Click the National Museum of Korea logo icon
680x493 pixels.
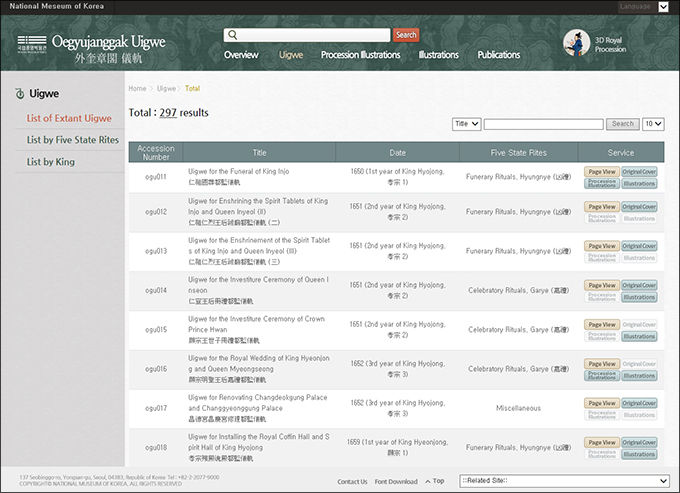tap(32, 44)
